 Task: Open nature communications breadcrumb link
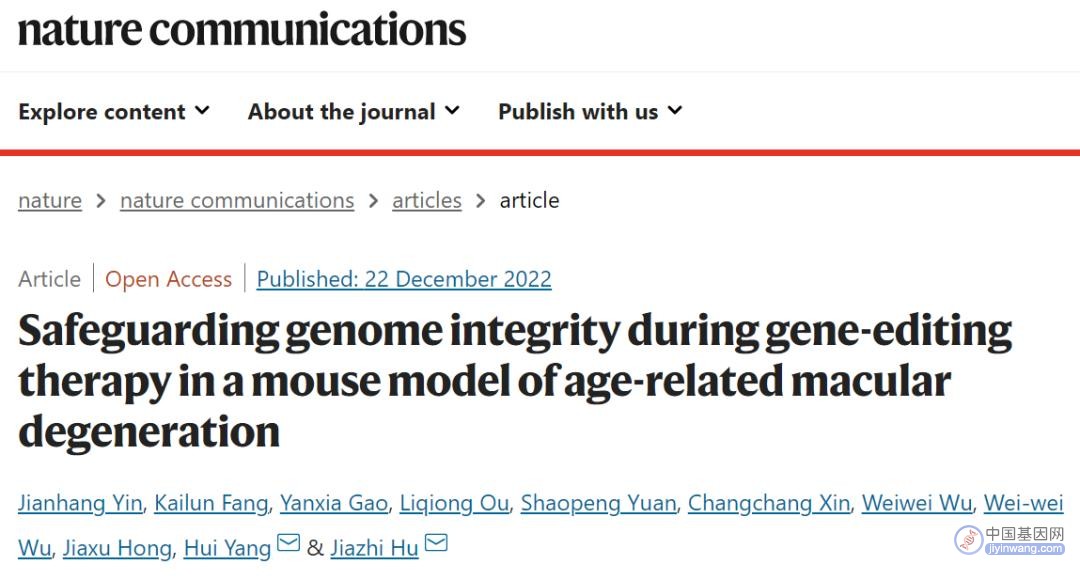click(237, 200)
